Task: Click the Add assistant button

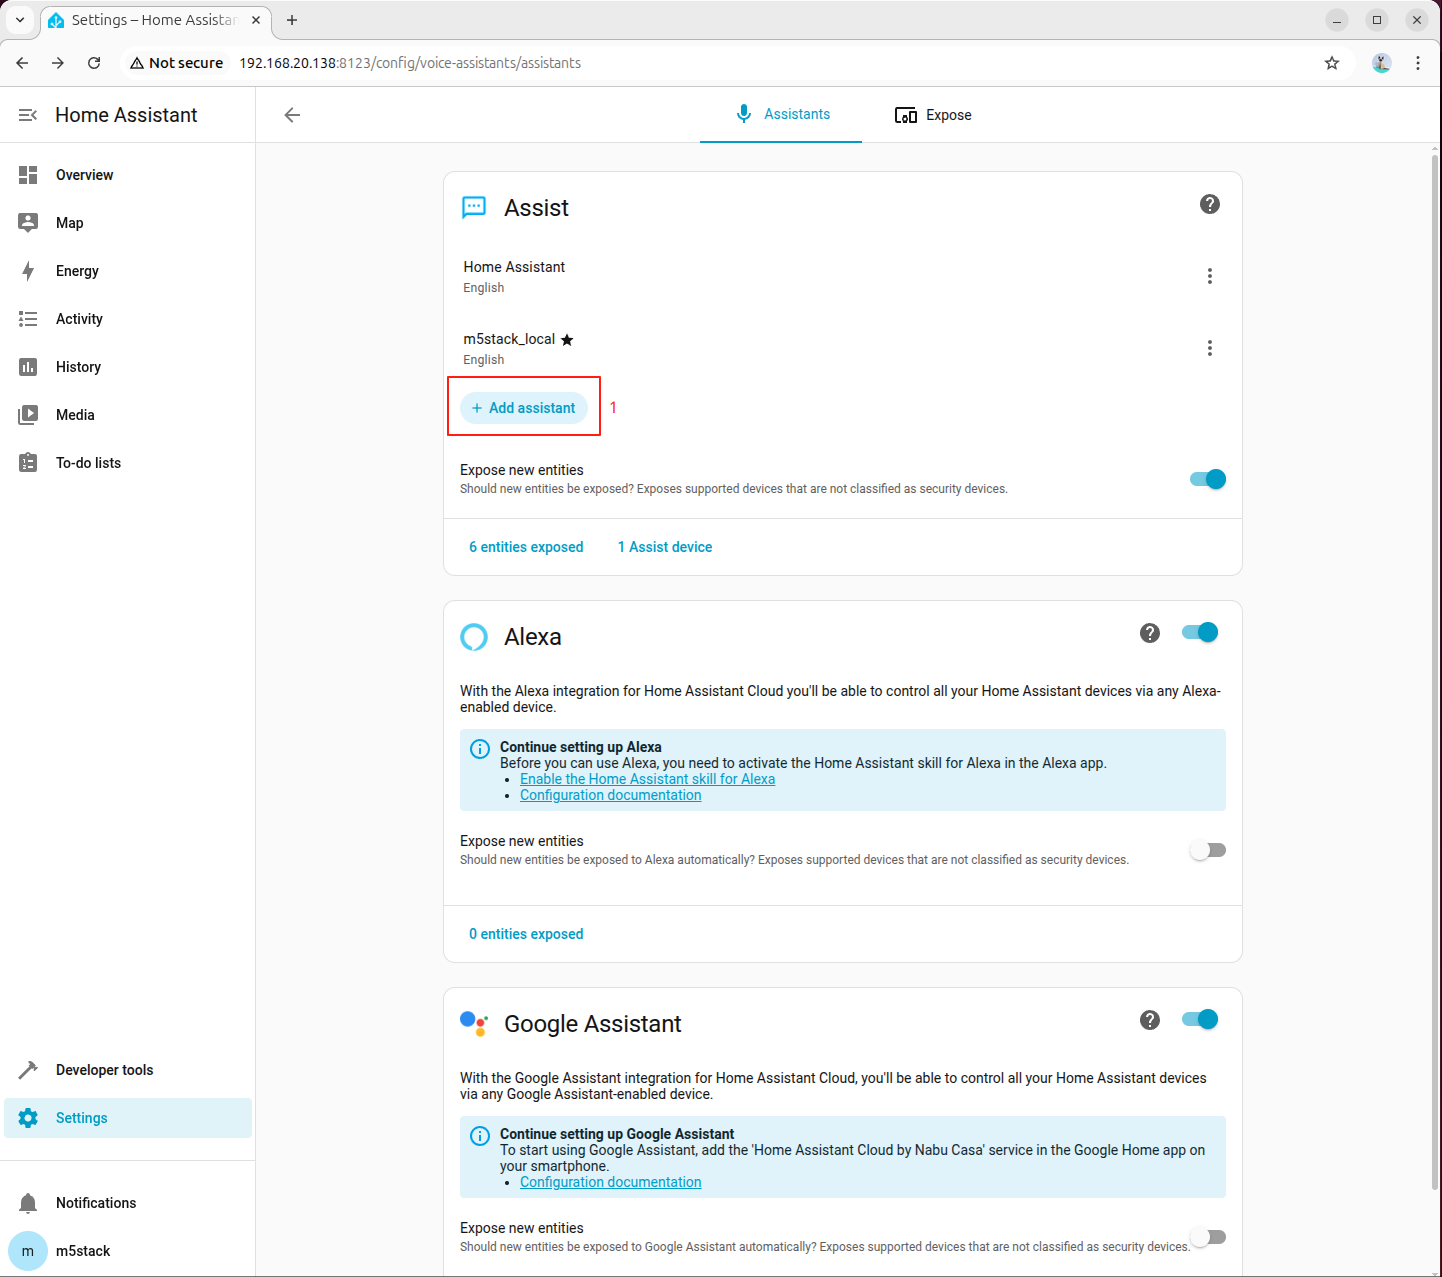Action: [524, 408]
